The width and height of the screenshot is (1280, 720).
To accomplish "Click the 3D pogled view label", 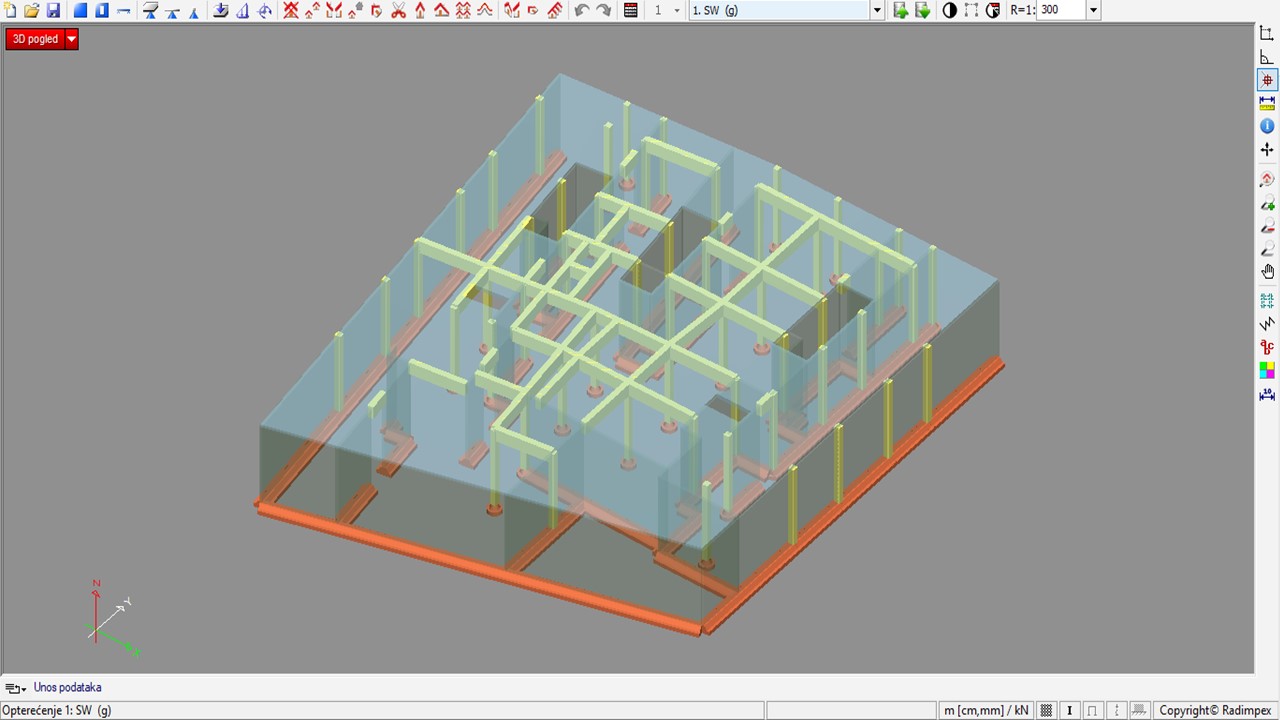I will pos(35,39).
